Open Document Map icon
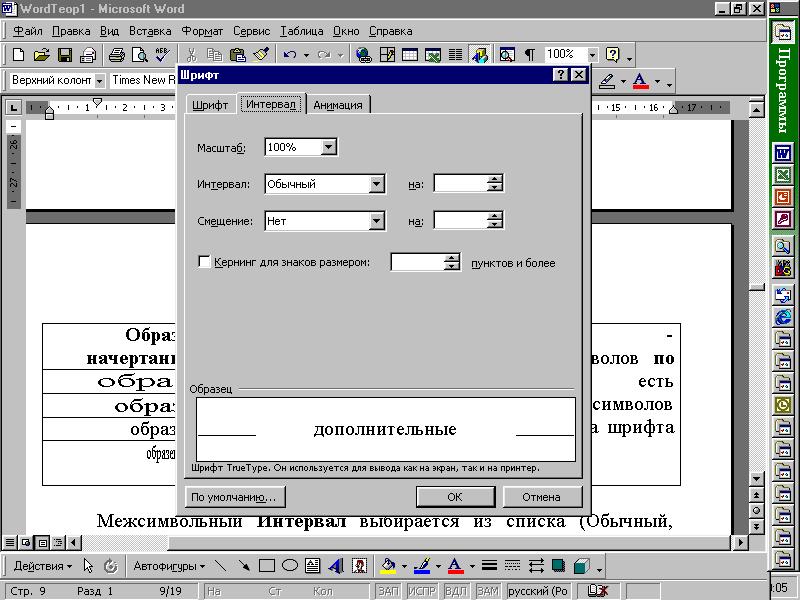This screenshot has height=600, width=800. 507,55
